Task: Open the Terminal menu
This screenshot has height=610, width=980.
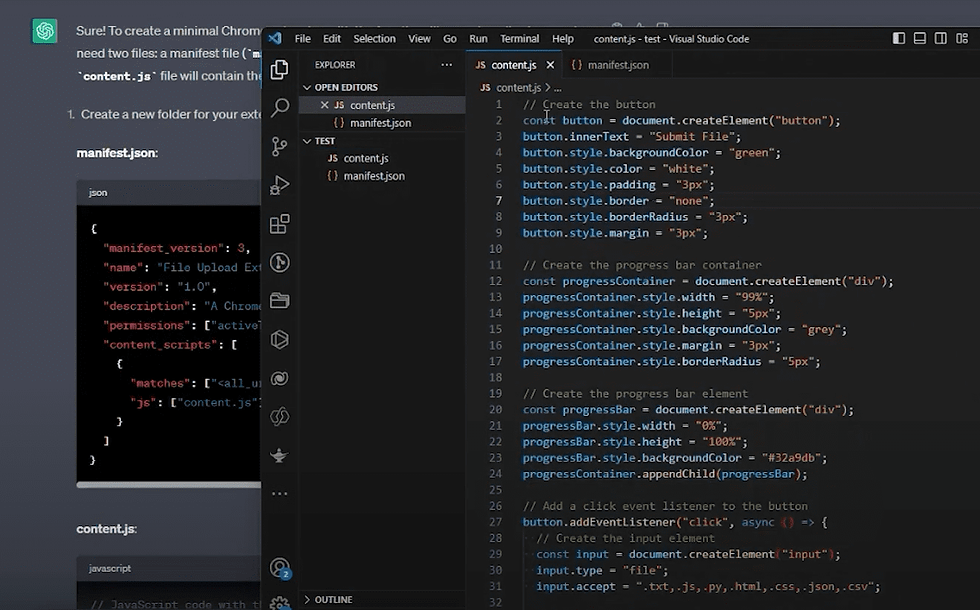Action: (x=519, y=39)
